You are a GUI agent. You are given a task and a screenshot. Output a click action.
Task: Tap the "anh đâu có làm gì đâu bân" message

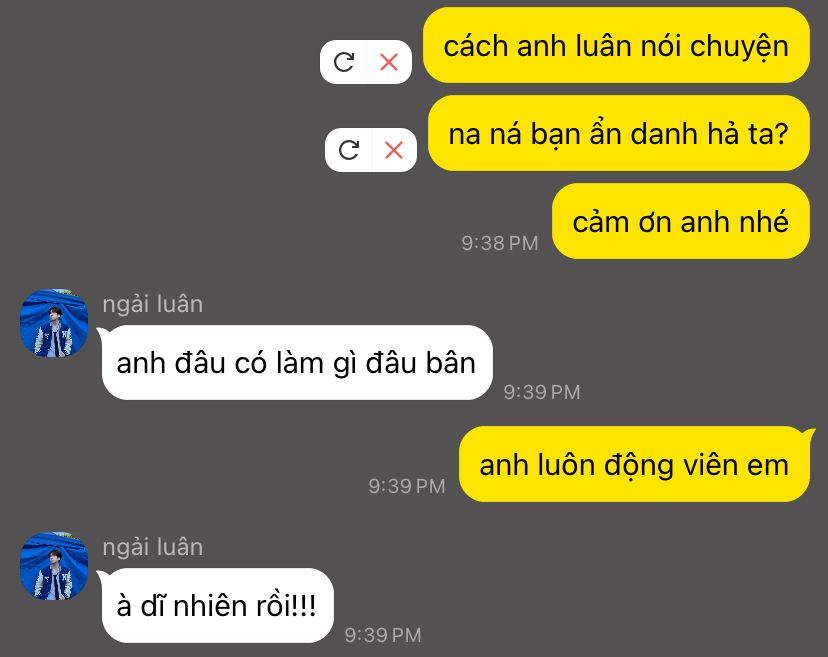coord(296,363)
